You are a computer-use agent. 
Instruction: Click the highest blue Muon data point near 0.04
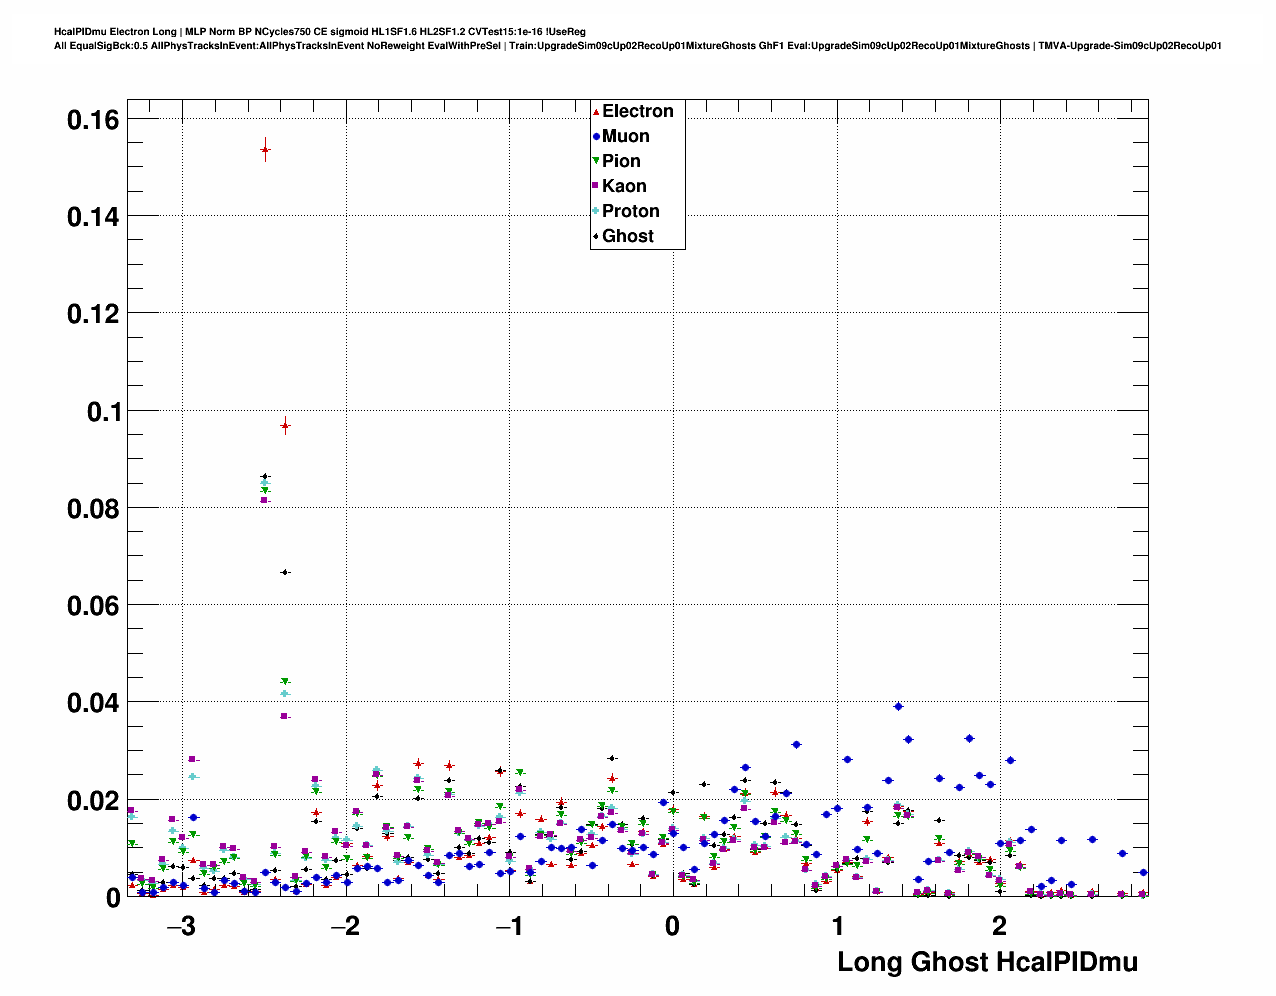[898, 706]
